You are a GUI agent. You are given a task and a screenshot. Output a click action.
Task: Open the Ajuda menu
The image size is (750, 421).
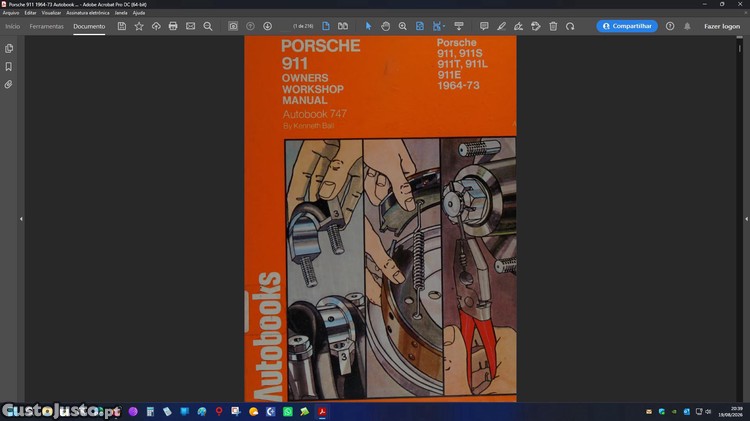[139, 13]
